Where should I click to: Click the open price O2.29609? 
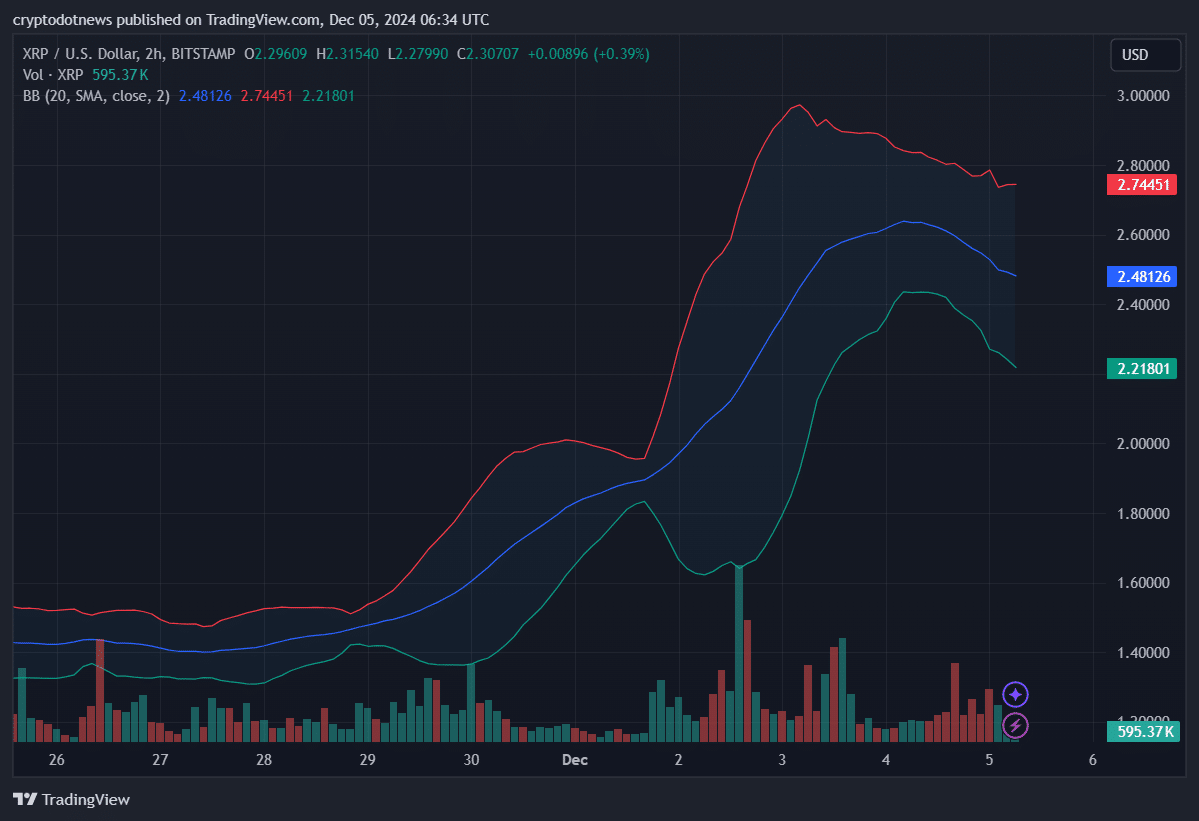point(275,54)
